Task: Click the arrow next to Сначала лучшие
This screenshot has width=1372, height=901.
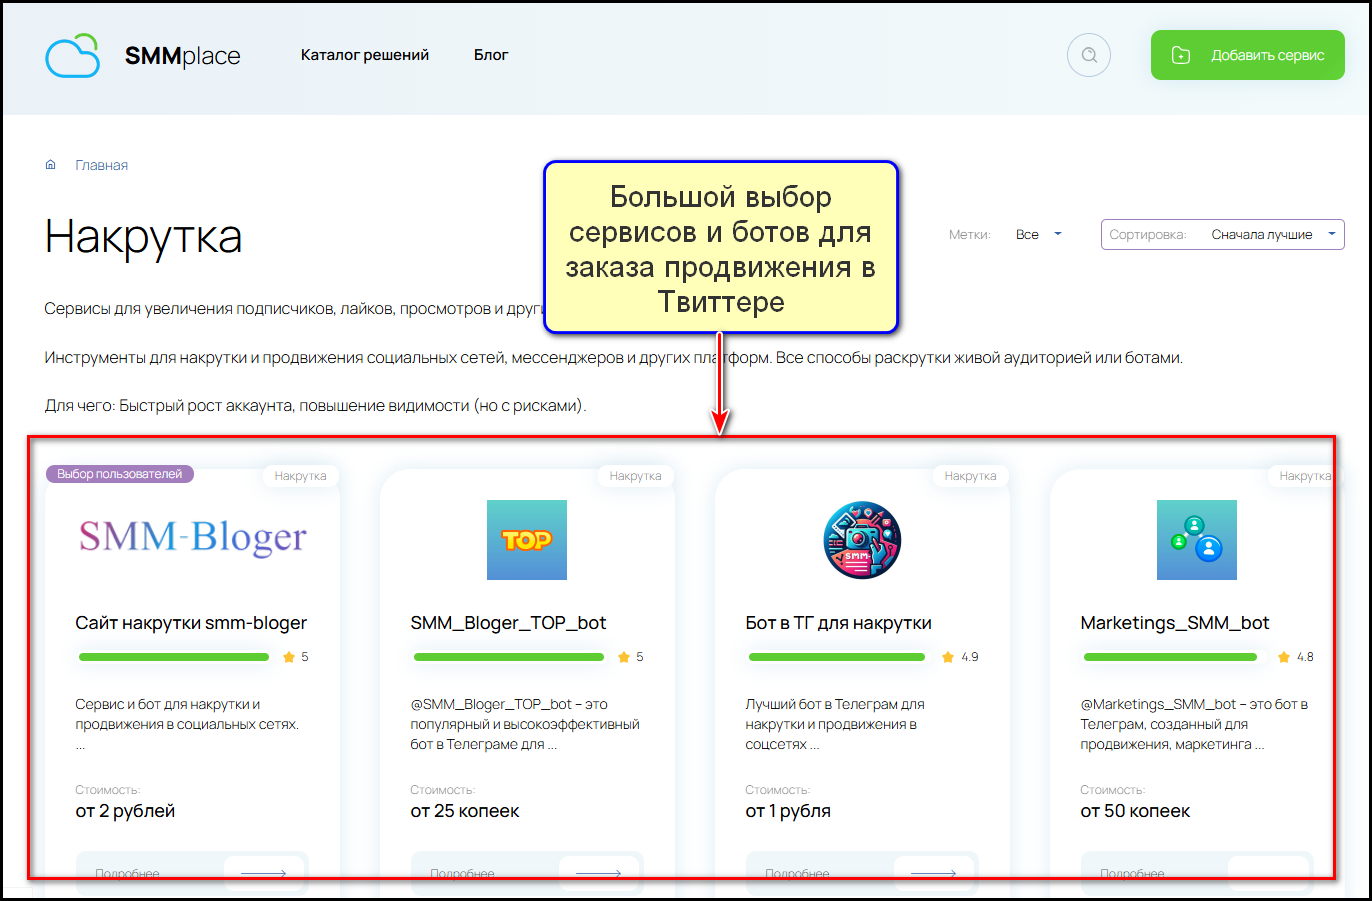Action: coord(1331,235)
